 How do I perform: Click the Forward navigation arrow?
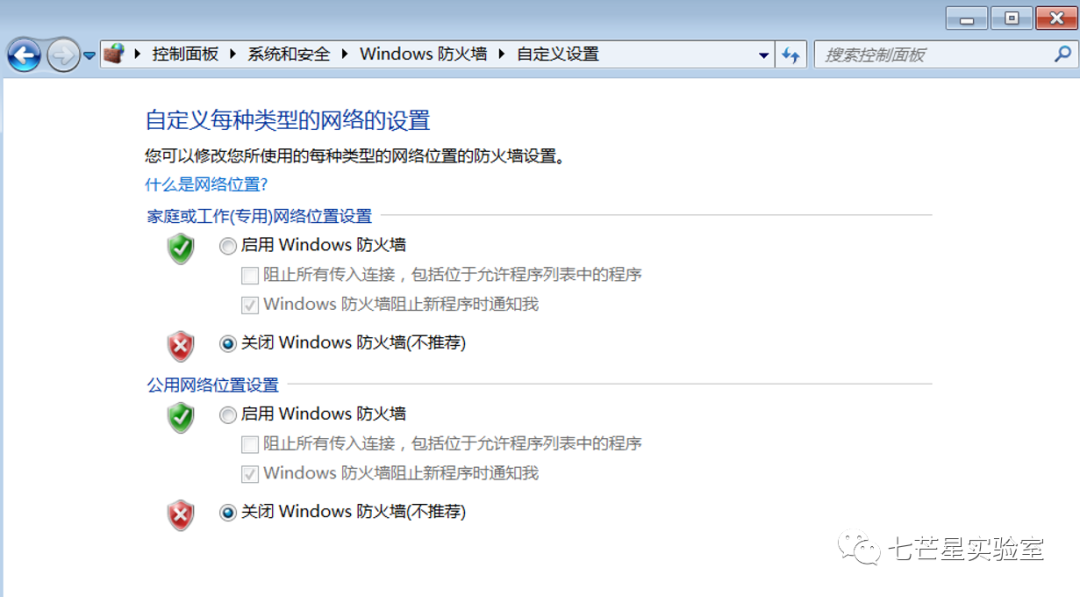pyautogui.click(x=63, y=55)
